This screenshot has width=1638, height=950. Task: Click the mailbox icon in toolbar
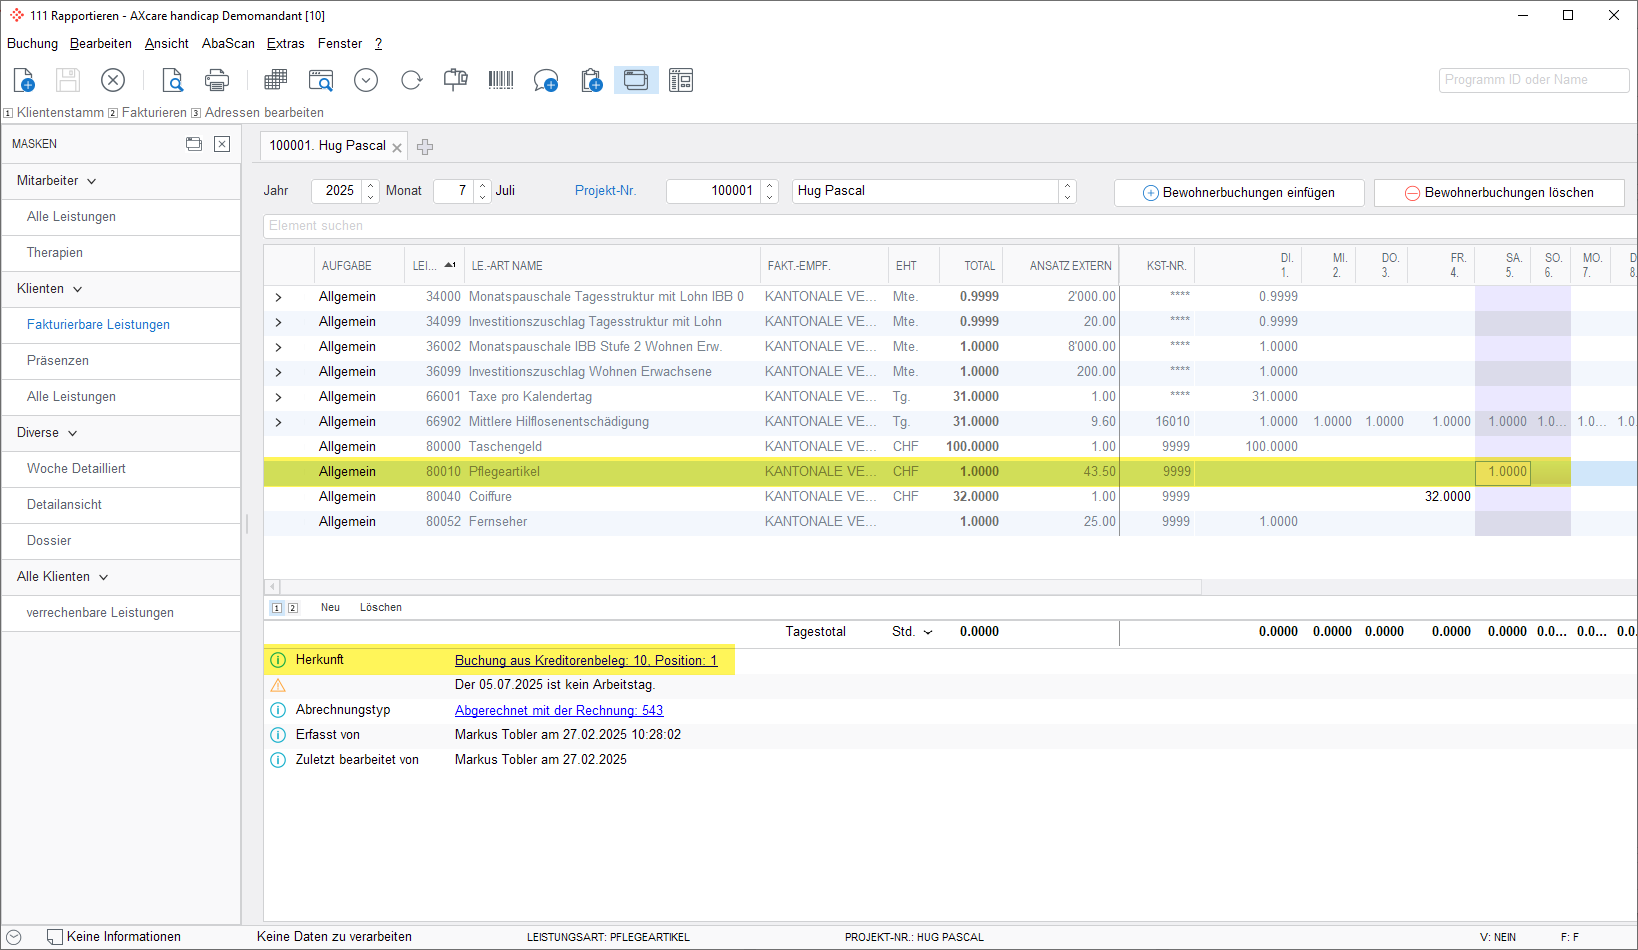tap(456, 80)
